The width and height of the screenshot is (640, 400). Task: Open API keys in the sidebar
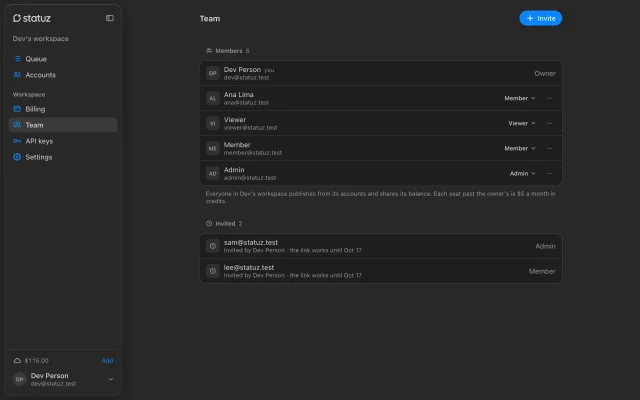pyautogui.click(x=62, y=141)
